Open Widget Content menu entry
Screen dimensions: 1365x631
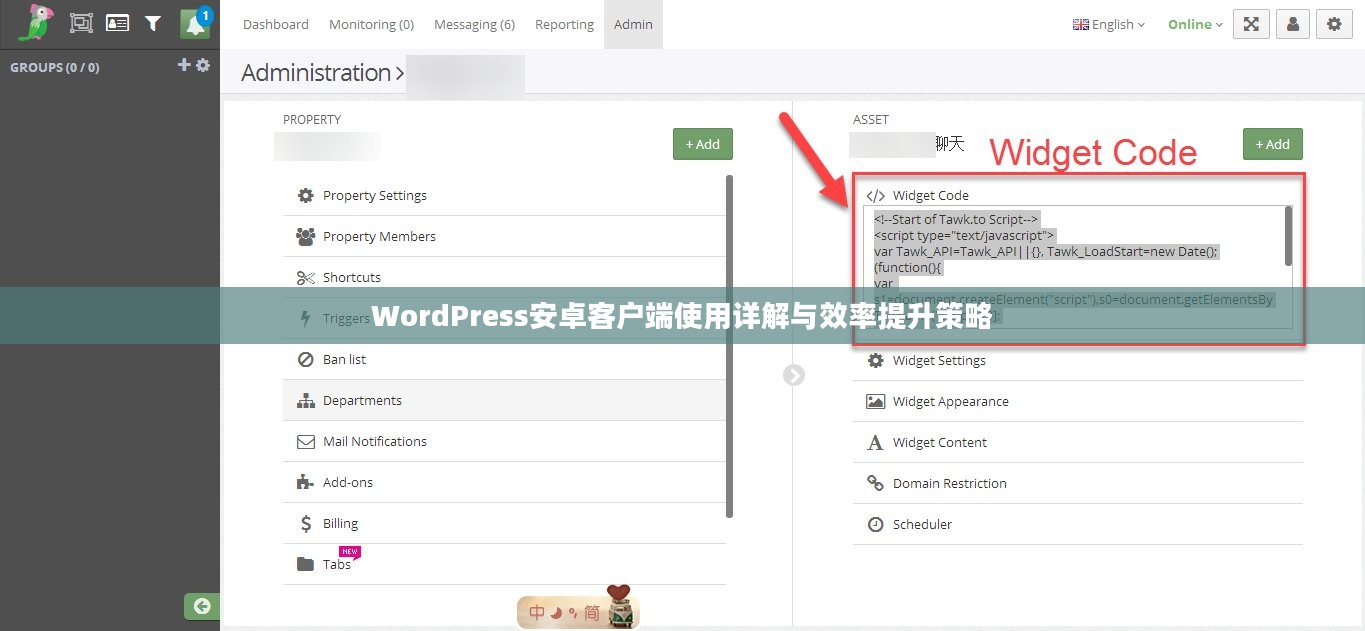click(x=1078, y=442)
